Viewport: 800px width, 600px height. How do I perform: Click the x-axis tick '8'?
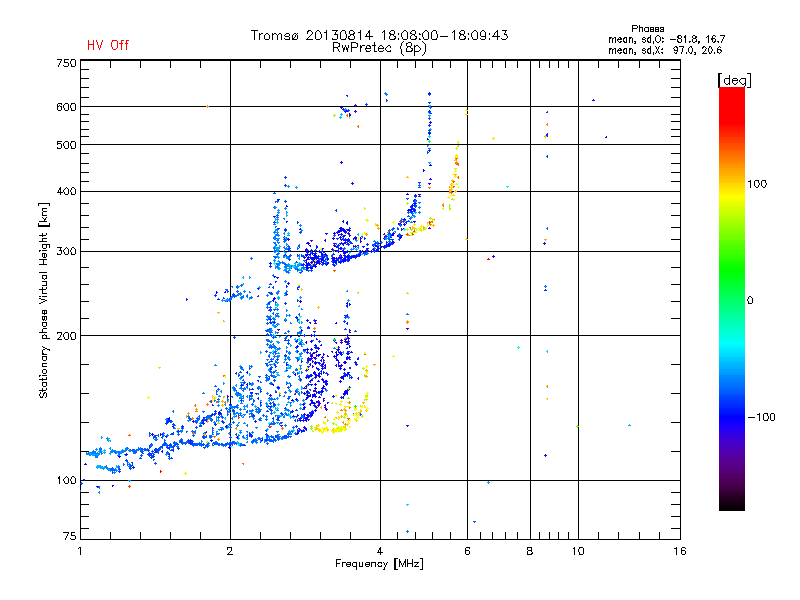pos(530,551)
